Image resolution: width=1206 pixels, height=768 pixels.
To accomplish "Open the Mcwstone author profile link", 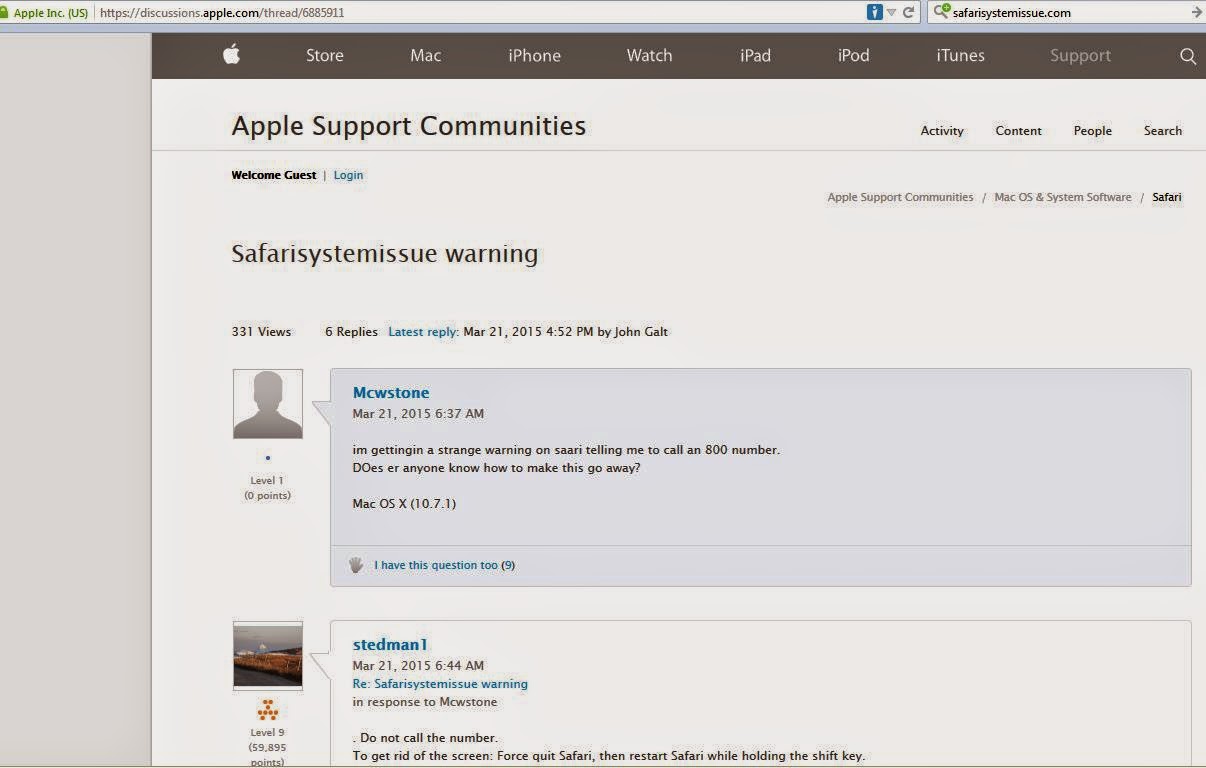I will coord(391,393).
